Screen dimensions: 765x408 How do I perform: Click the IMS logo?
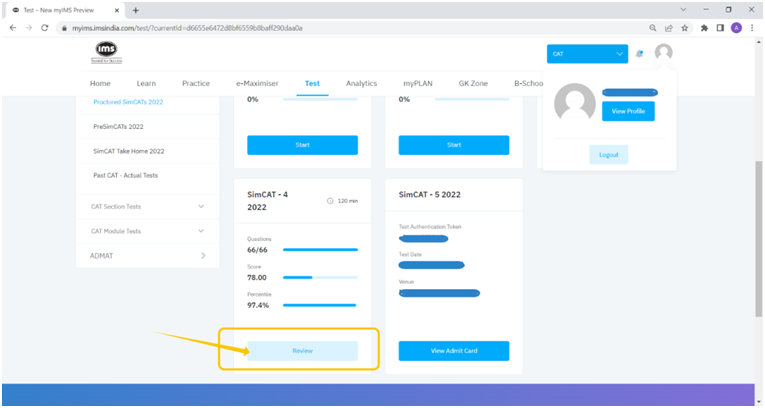106,52
